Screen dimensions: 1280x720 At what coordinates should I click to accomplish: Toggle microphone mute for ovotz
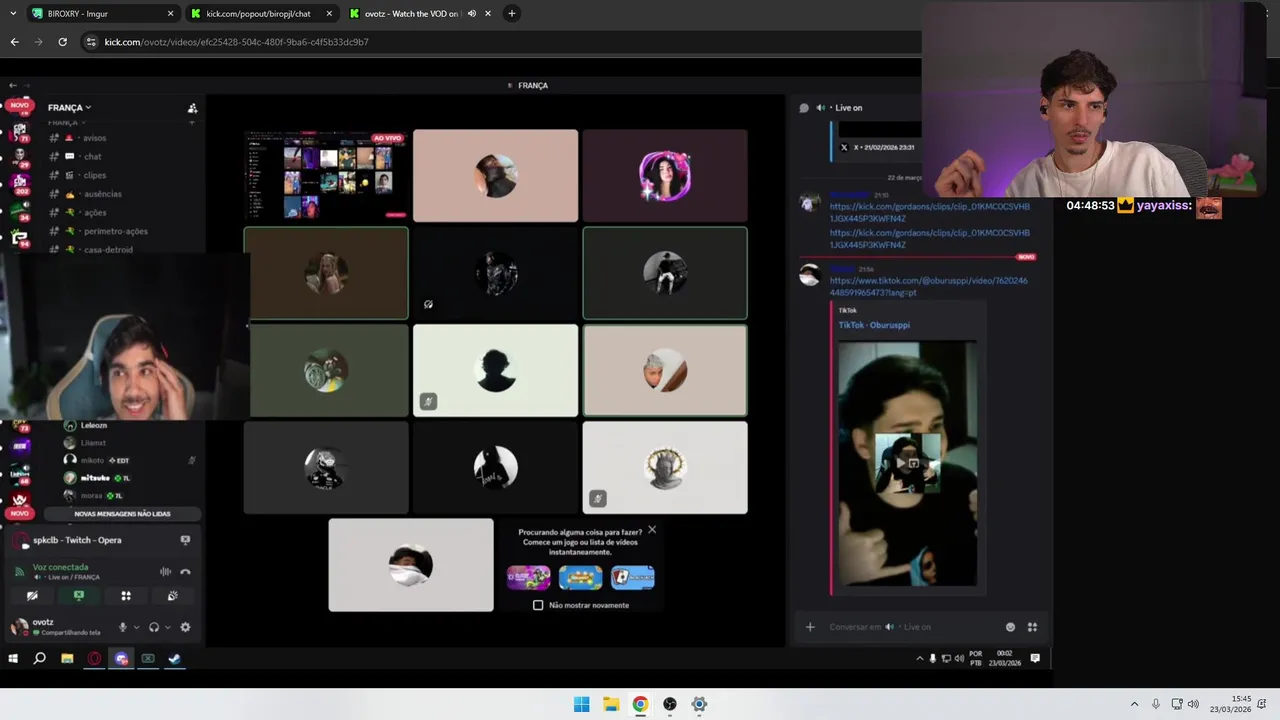(123, 627)
